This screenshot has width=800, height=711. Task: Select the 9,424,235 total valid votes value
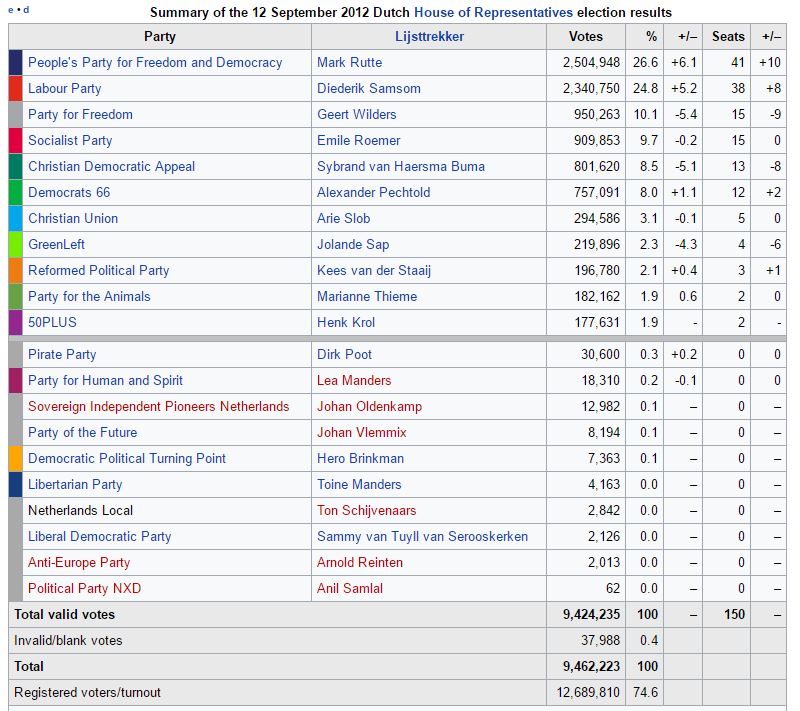point(591,615)
